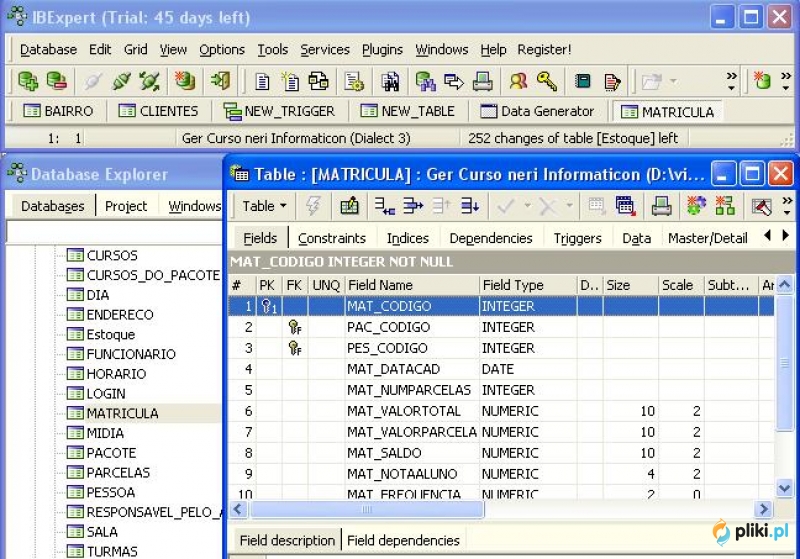Select the MAT_SALDO field row
Screen dimensions: 800x559
click(501, 453)
